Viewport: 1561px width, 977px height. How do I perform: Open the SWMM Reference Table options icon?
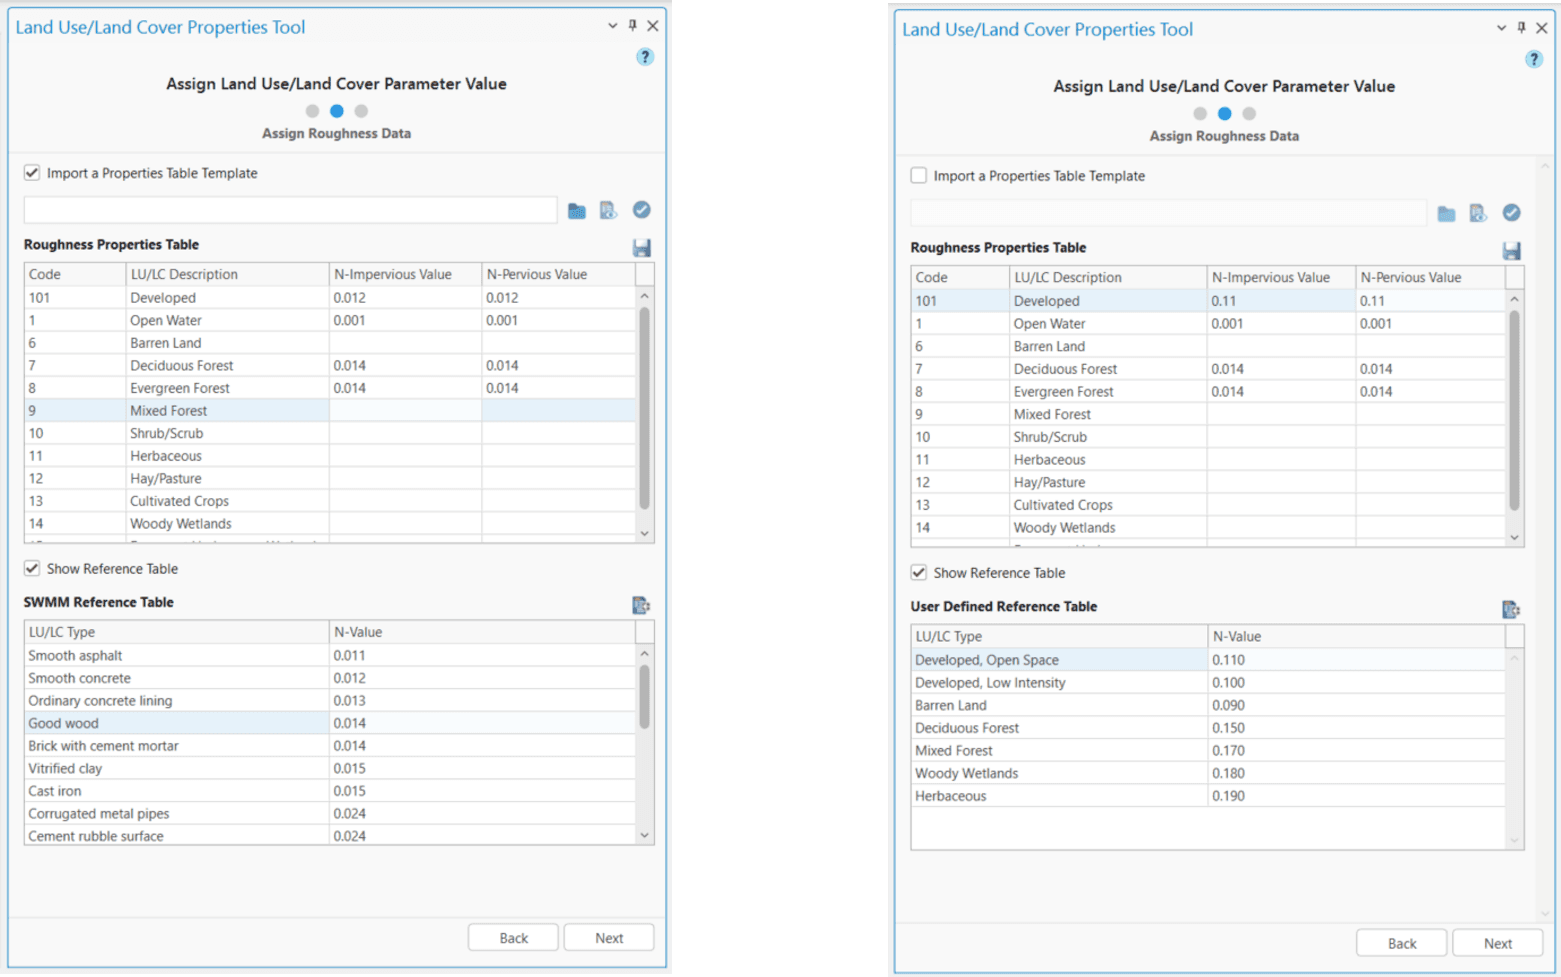tap(641, 605)
